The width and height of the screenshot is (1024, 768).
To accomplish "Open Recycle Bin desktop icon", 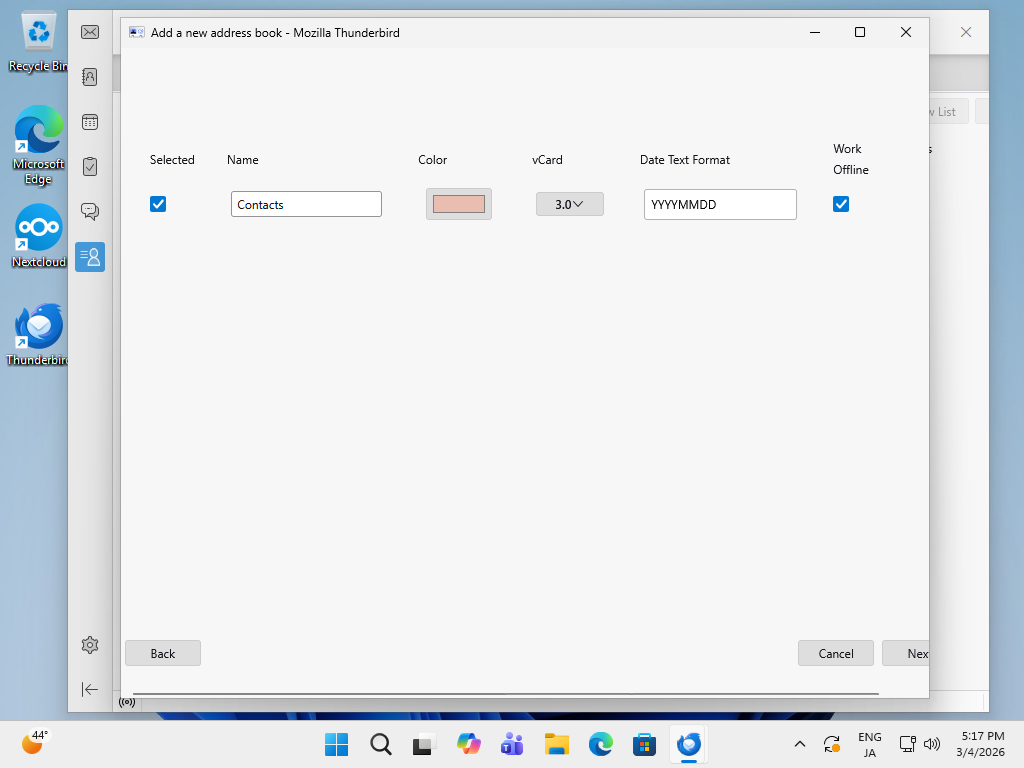I will pyautogui.click(x=39, y=42).
